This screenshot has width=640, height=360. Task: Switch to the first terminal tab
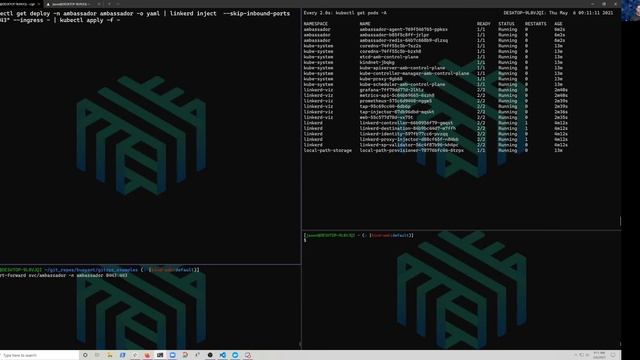[20, 4]
